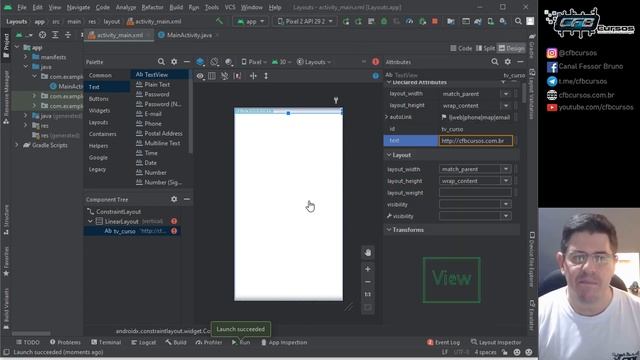Open declared layout_width dropdown arrow

506,94
